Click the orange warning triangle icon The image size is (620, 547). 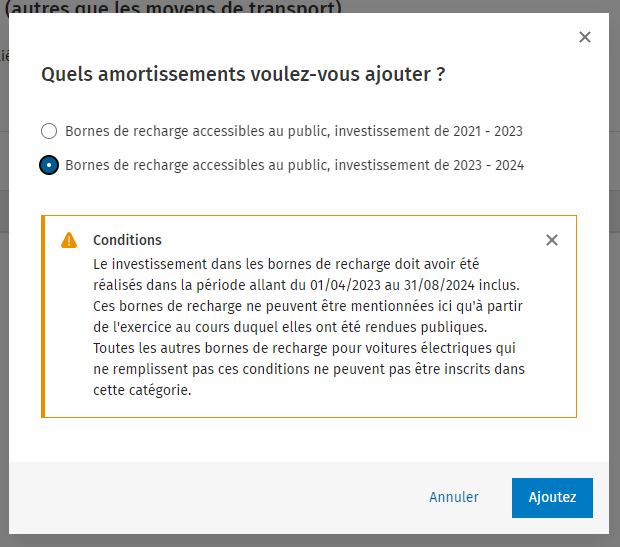pos(69,240)
